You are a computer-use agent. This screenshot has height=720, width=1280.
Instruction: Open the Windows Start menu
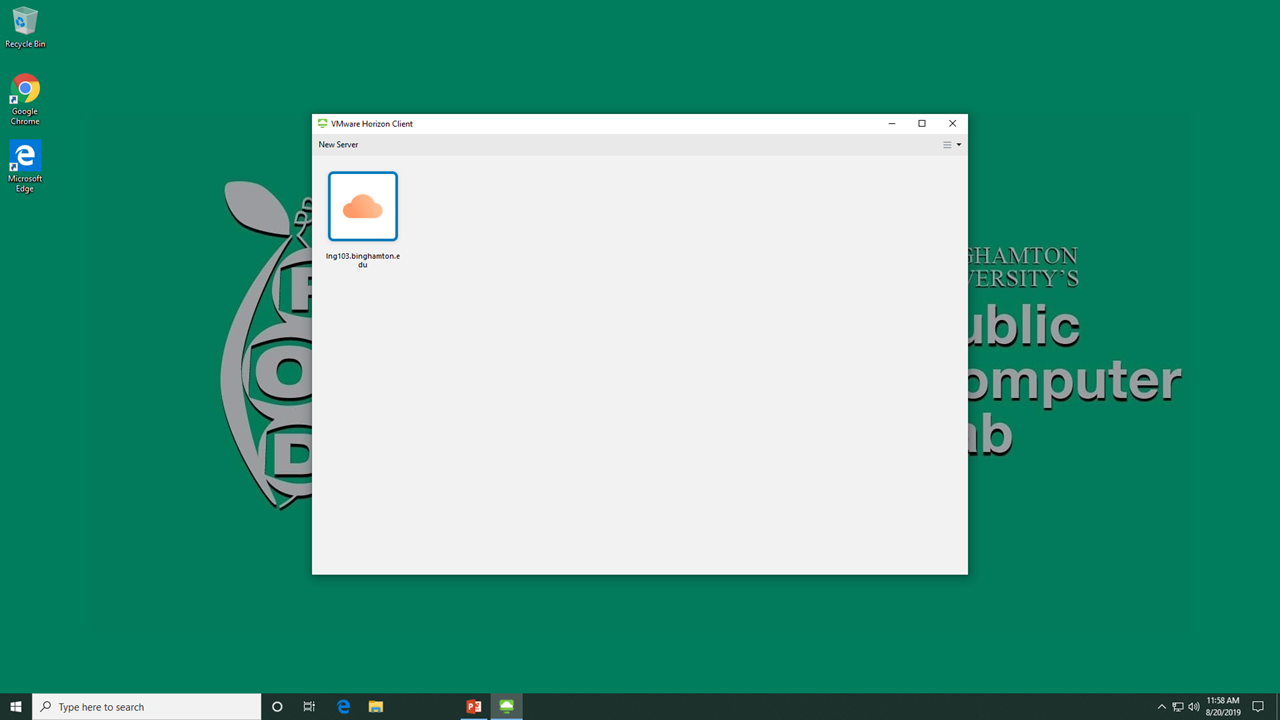pyautogui.click(x=16, y=707)
